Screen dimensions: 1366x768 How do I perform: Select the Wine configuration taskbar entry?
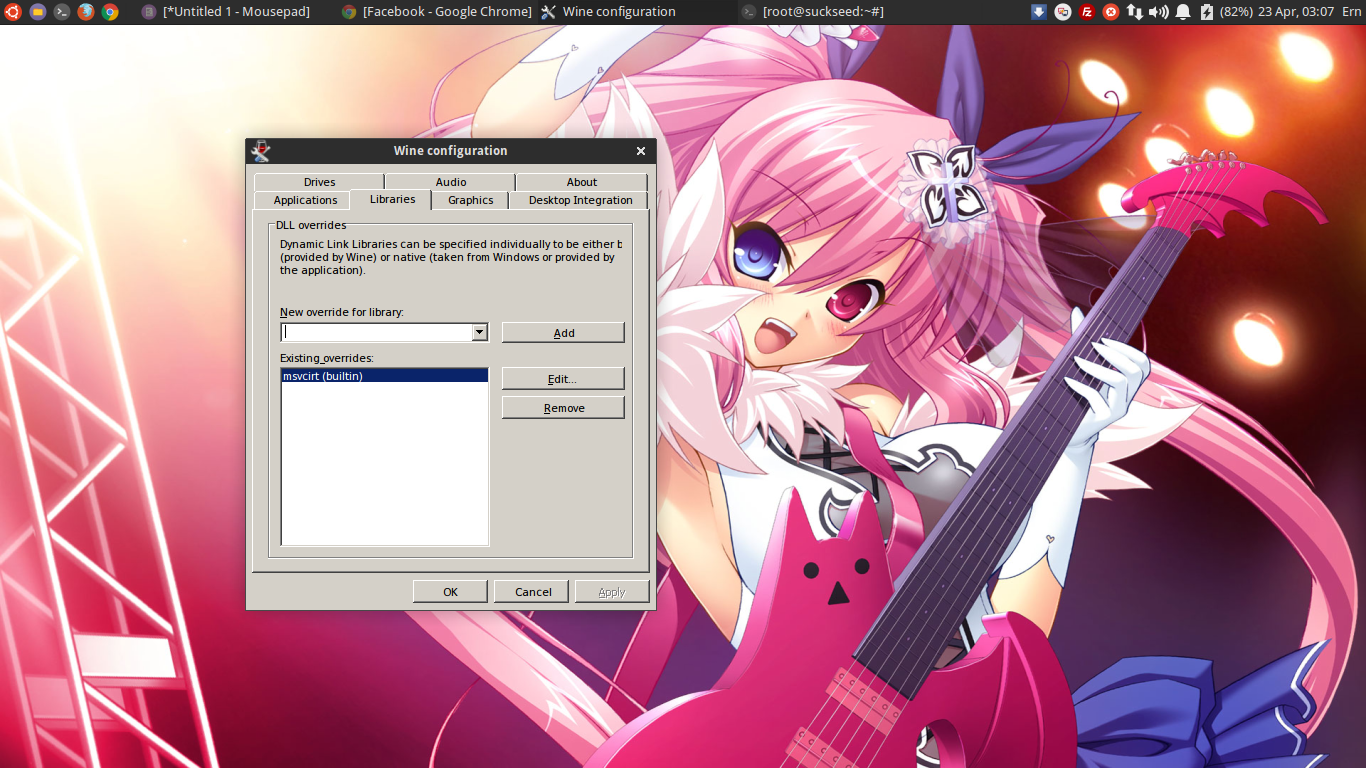point(608,12)
